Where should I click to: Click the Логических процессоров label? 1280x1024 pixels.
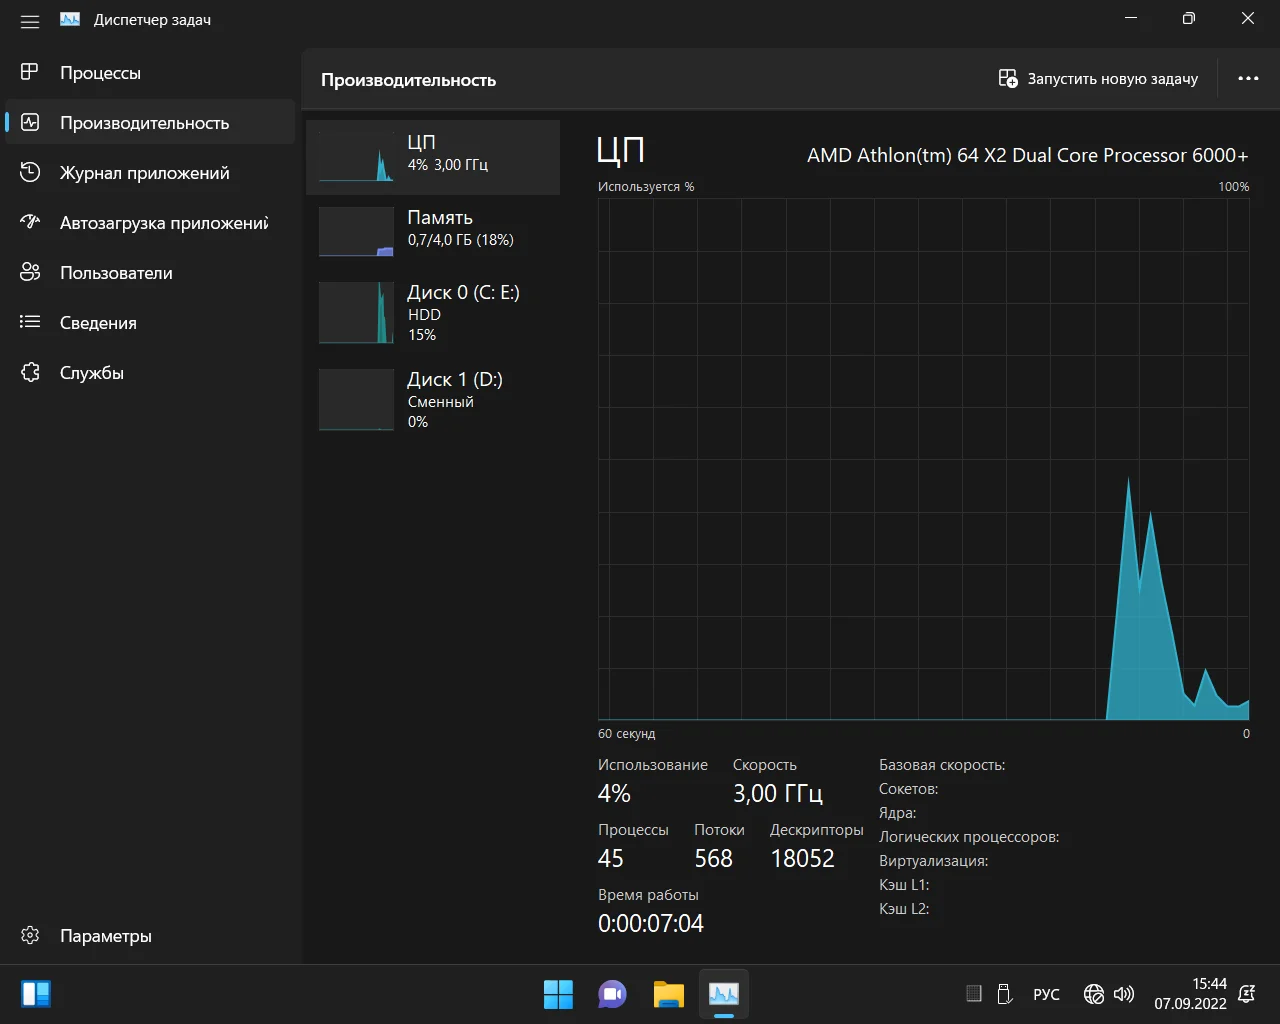click(x=969, y=837)
